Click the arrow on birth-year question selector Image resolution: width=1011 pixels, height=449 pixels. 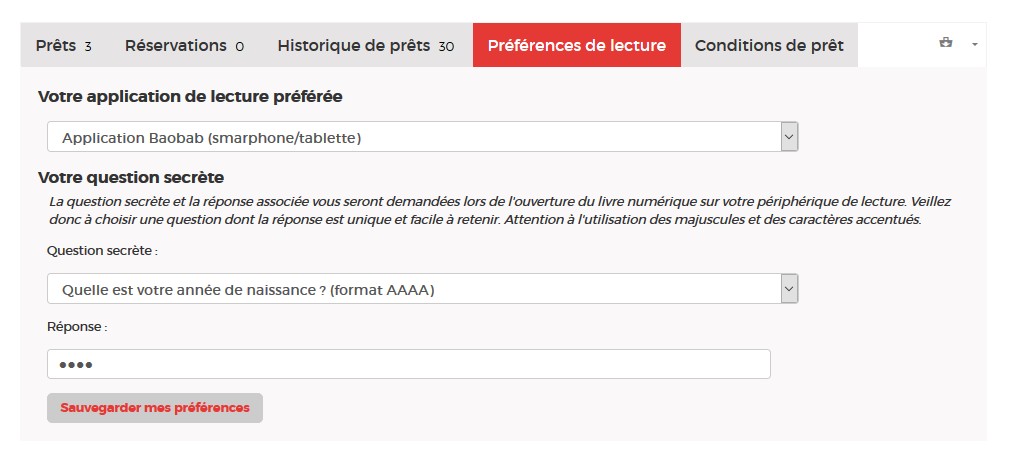(789, 289)
